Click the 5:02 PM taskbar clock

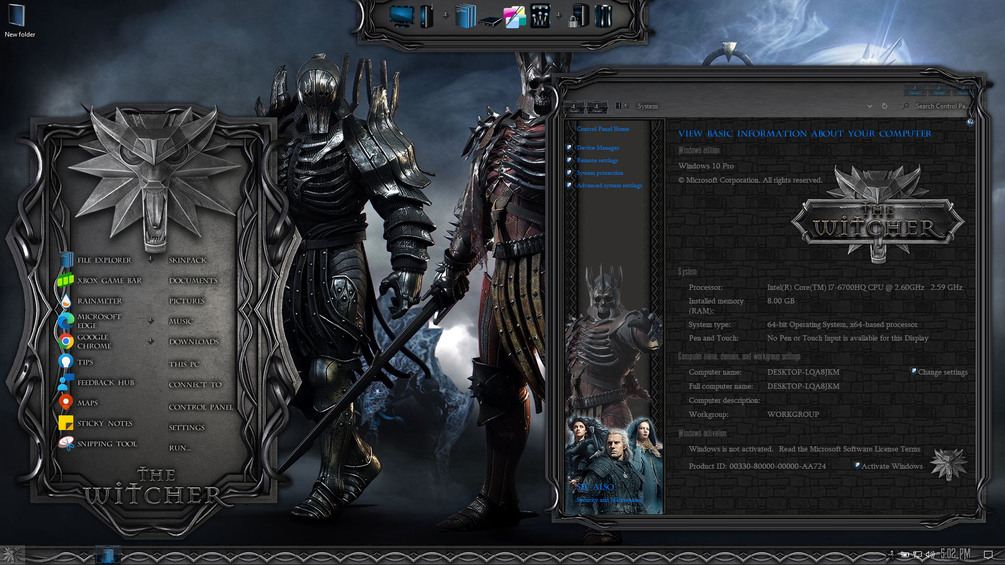click(x=955, y=554)
